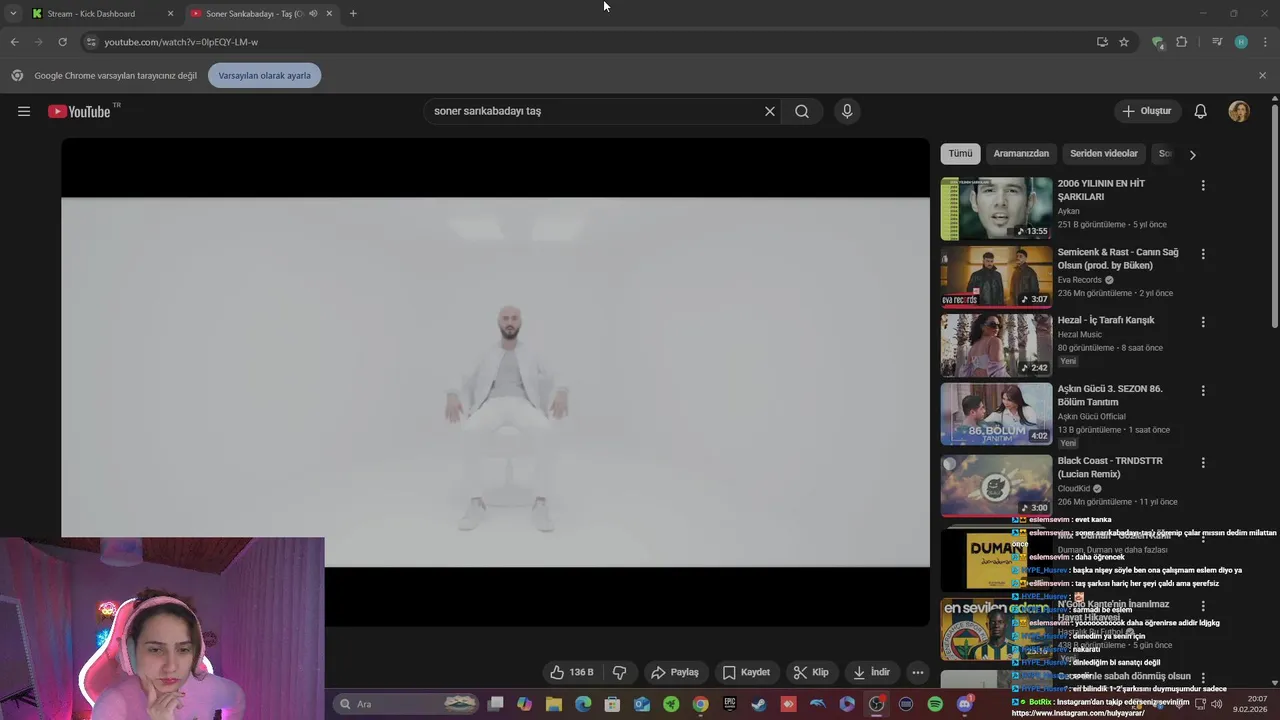Viewport: 1280px width, 720px height.
Task: Open options for Aşkın Gücü 3. Sezon video
Action: click(1203, 390)
